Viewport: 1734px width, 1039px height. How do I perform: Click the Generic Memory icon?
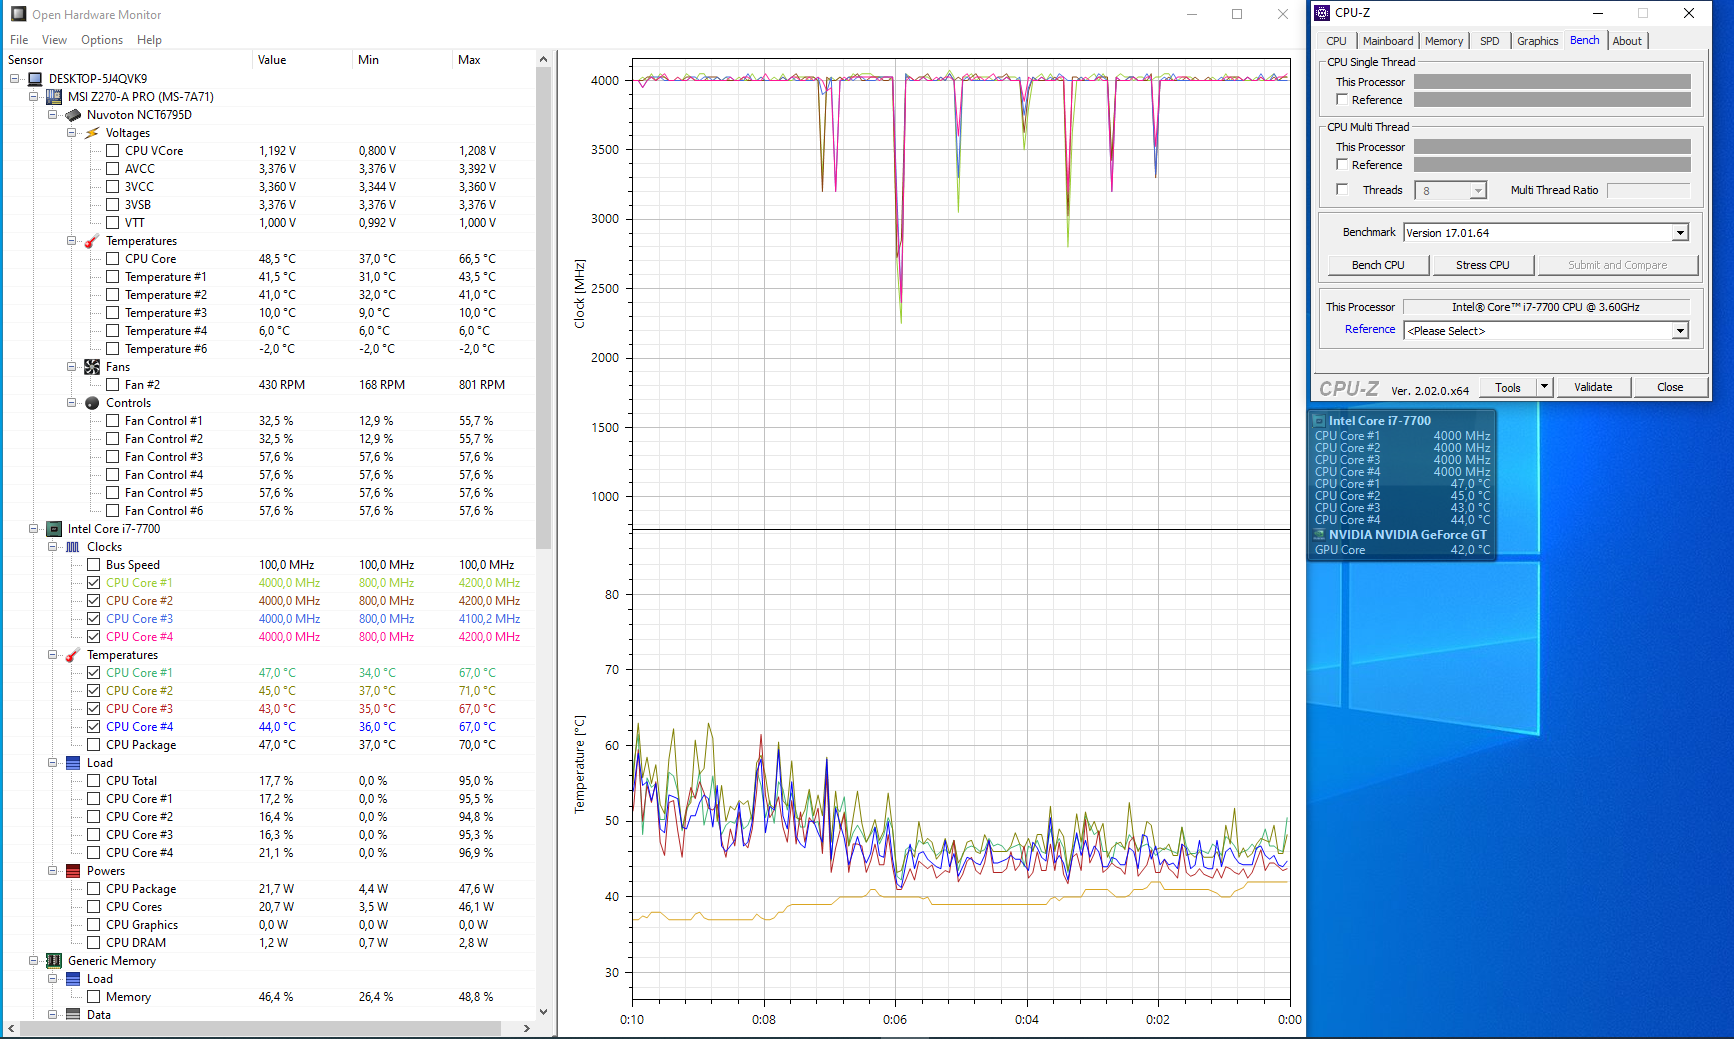[x=54, y=961]
